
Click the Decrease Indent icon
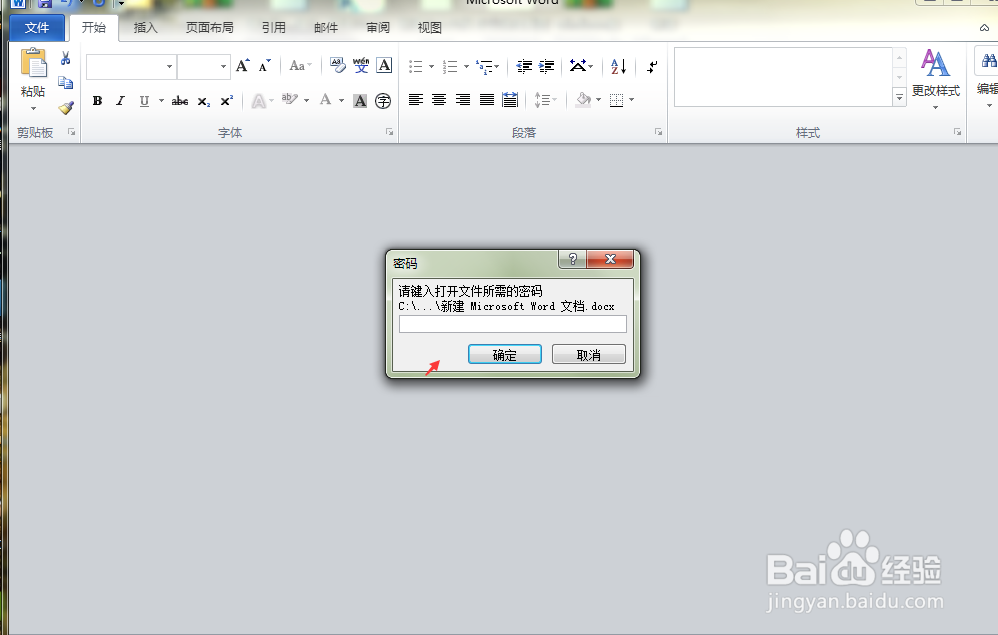[524, 66]
